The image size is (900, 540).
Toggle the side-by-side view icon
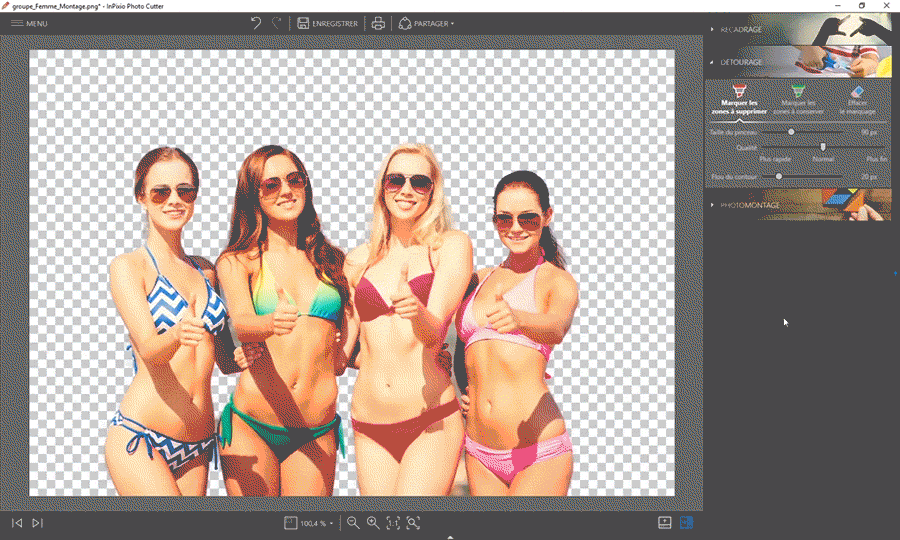tap(686, 523)
